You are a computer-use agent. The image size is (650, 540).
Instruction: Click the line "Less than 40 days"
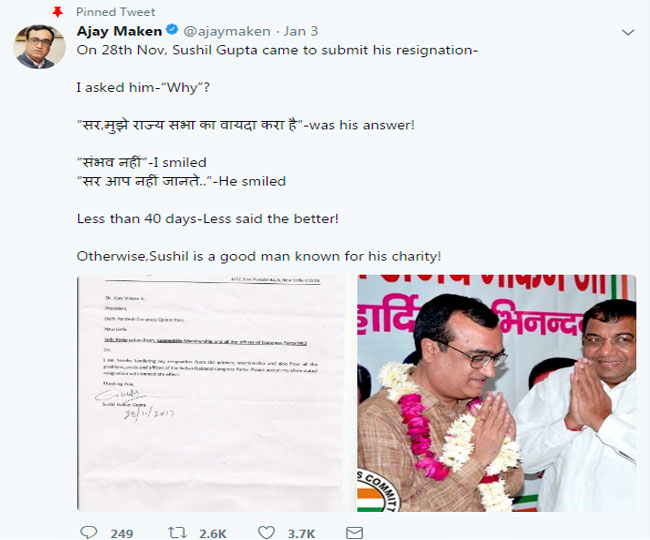coord(208,218)
